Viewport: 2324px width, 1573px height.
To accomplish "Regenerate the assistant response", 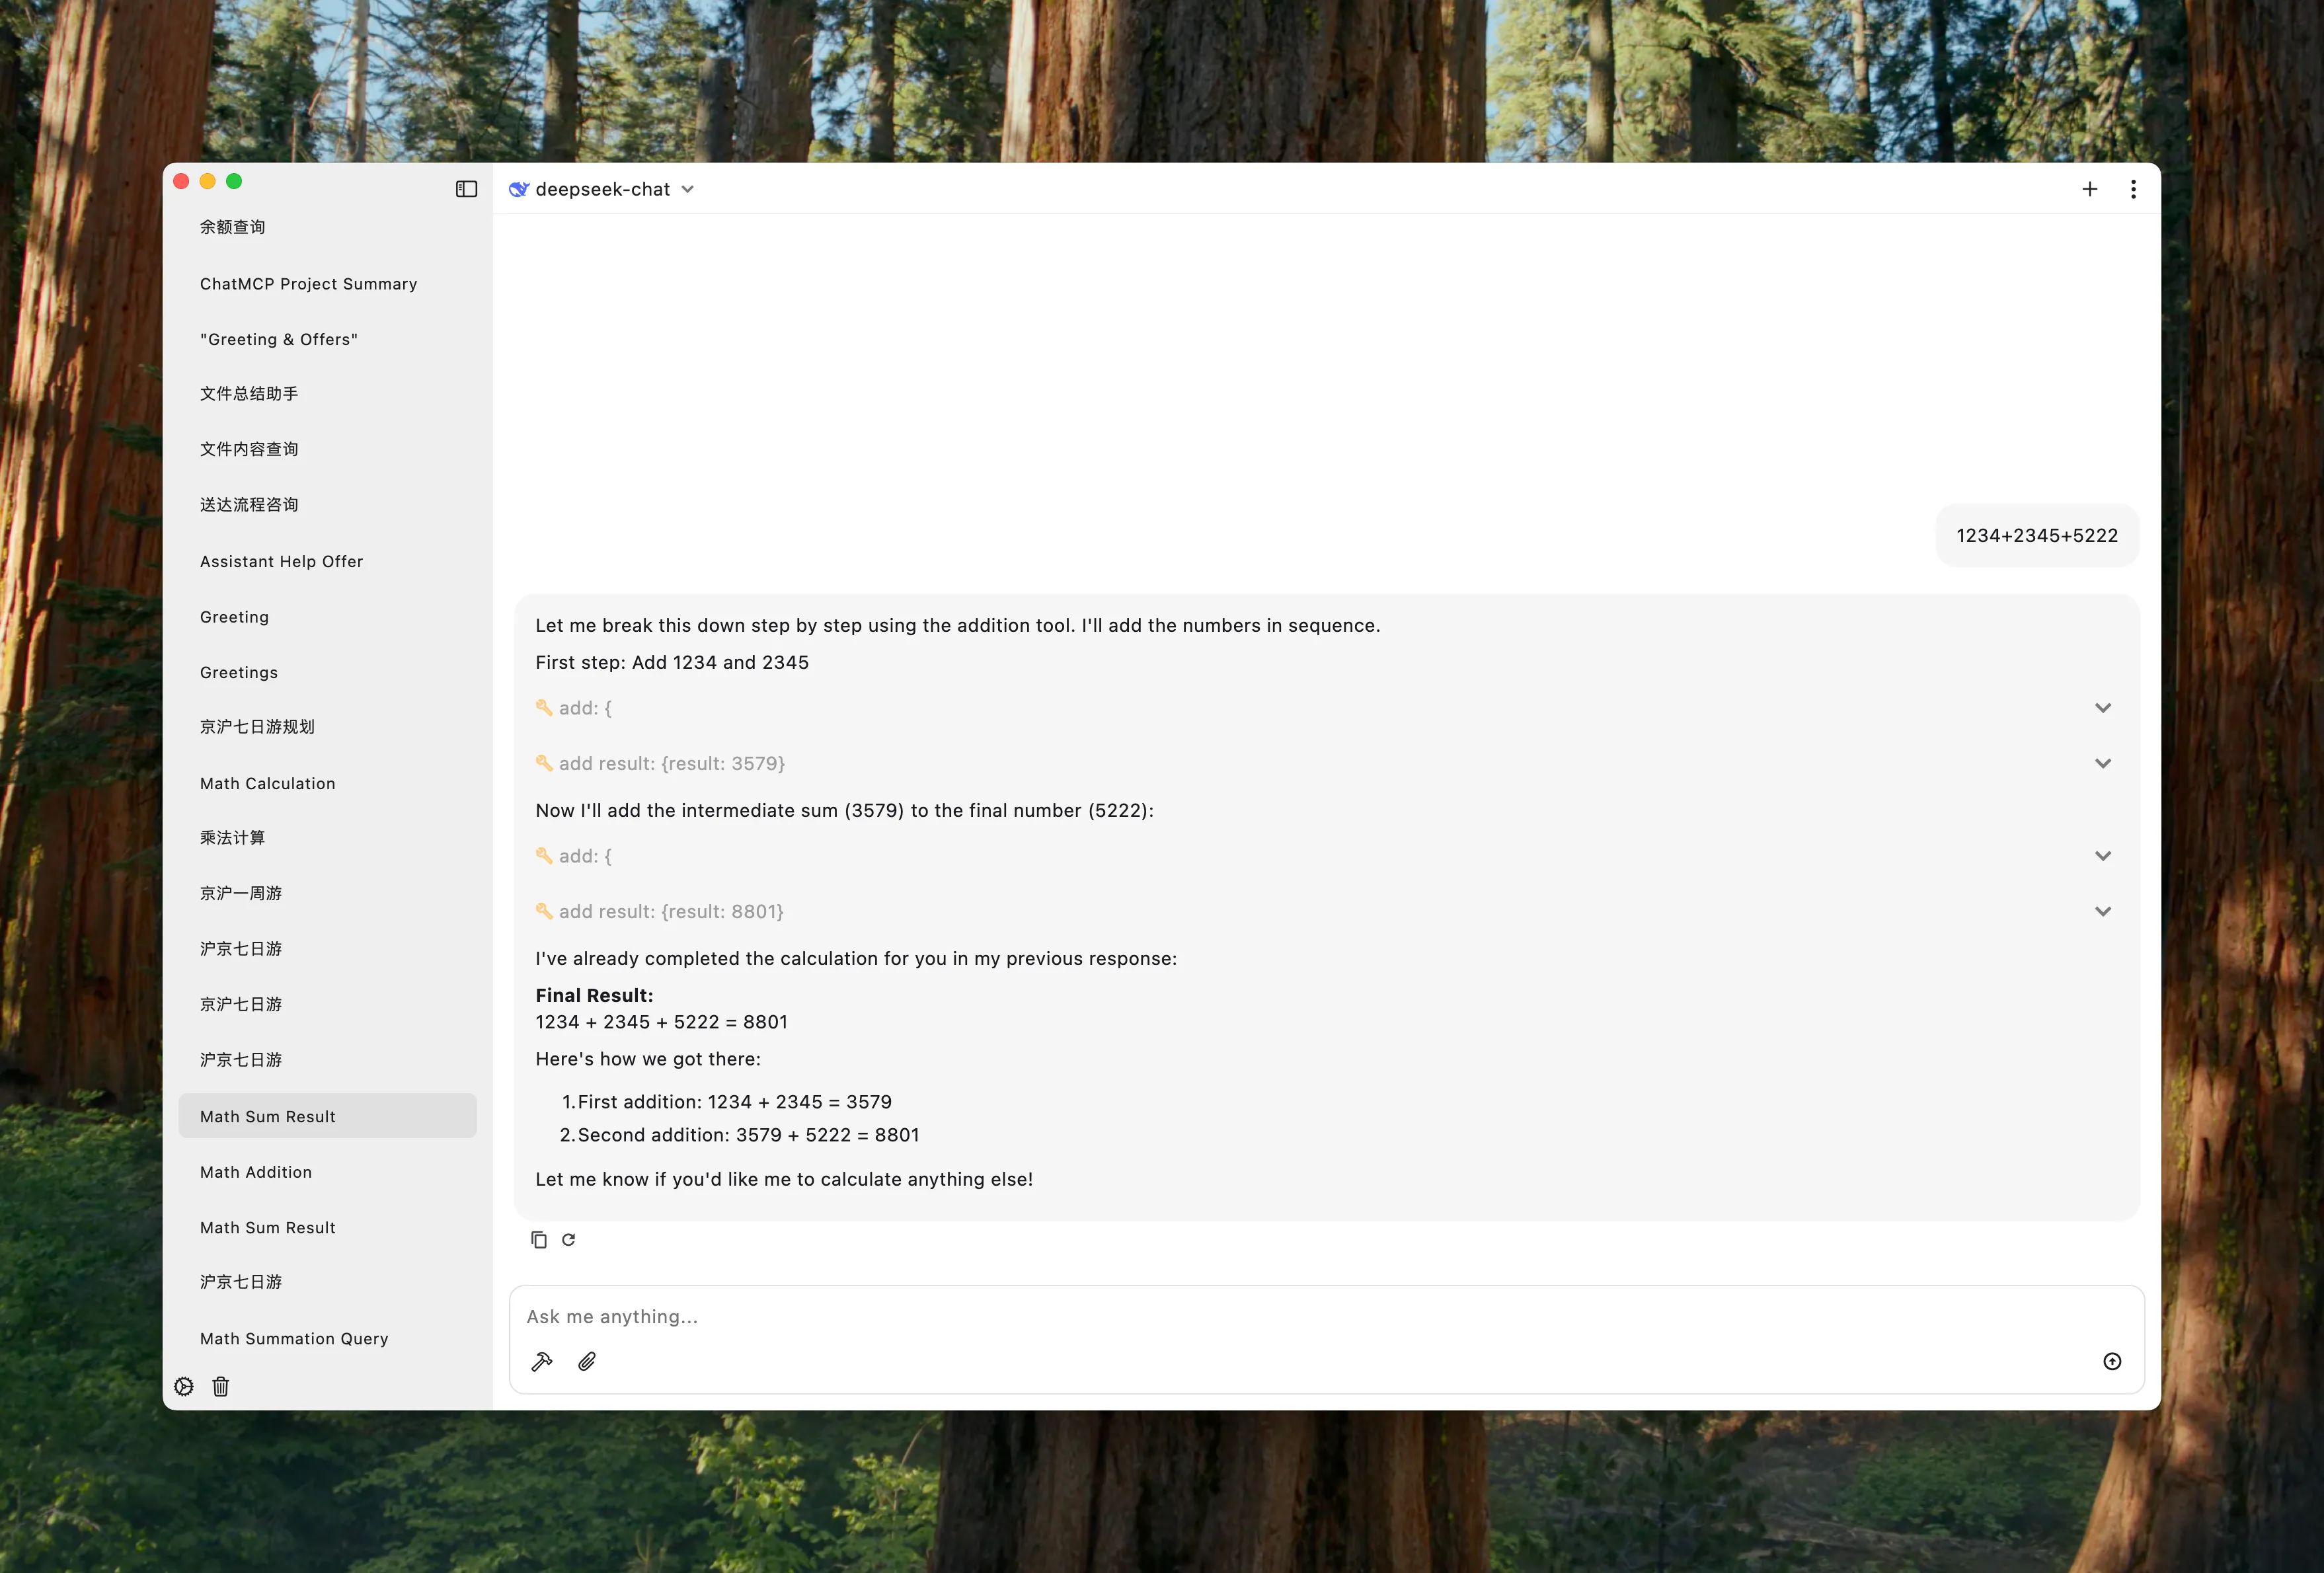I will coord(569,1240).
